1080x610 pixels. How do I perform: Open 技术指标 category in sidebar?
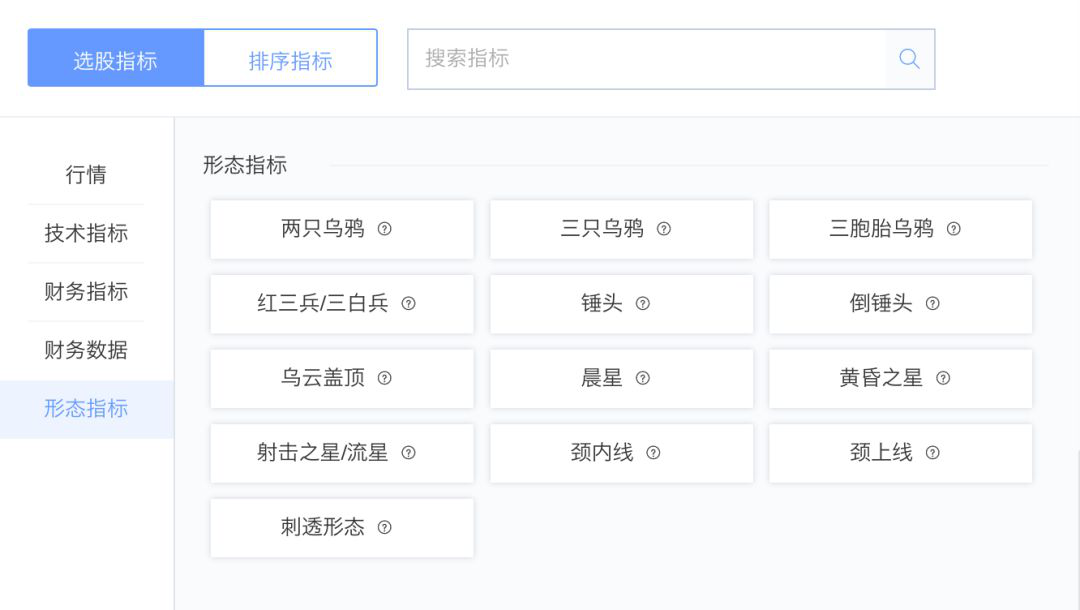click(x=86, y=234)
